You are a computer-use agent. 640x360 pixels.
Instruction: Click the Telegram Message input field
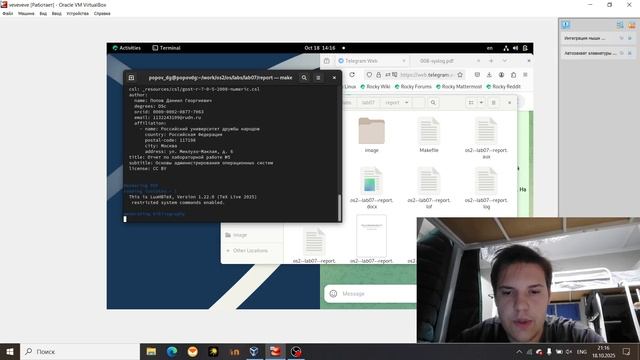(378, 293)
